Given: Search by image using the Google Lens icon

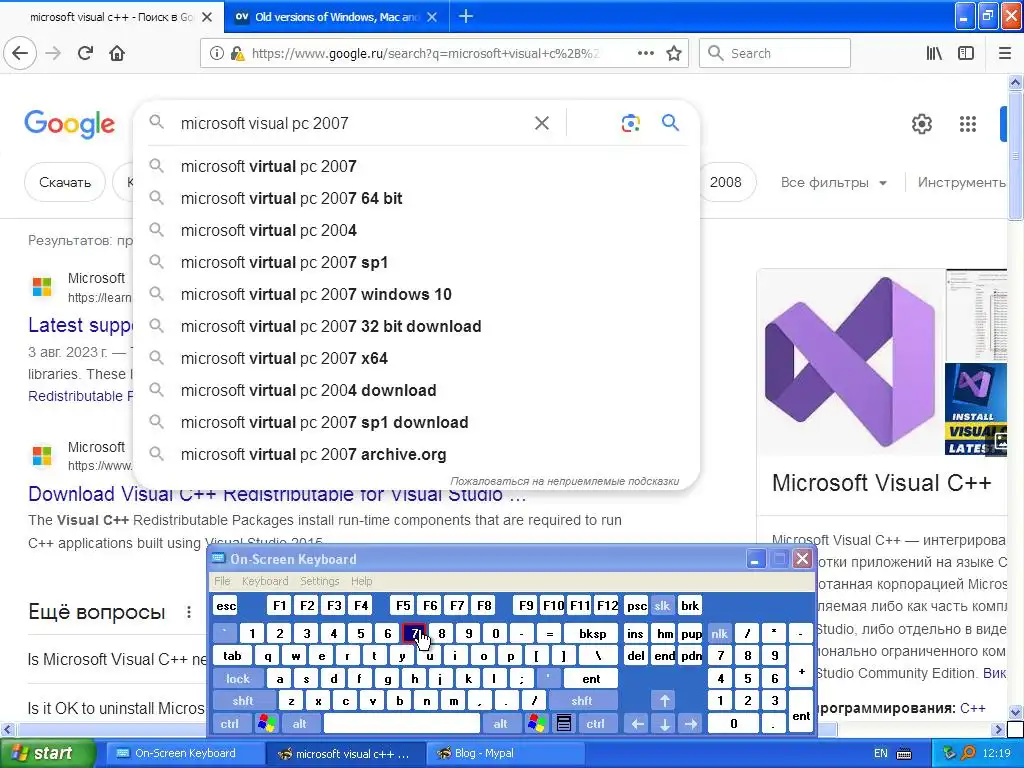Looking at the screenshot, I should (630, 123).
